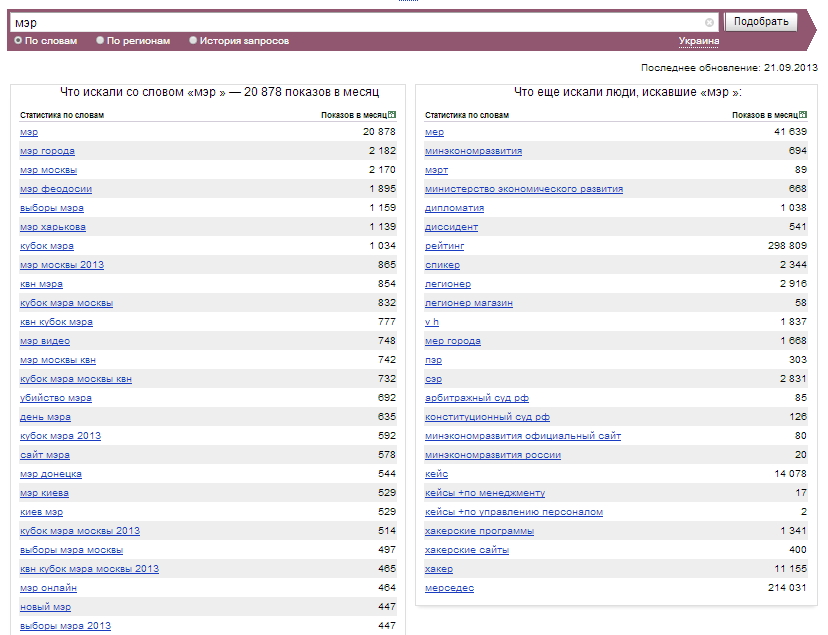Viewport: 828px width, 635px height.
Task: Select the 'История запросов' radio option
Action: (193, 40)
